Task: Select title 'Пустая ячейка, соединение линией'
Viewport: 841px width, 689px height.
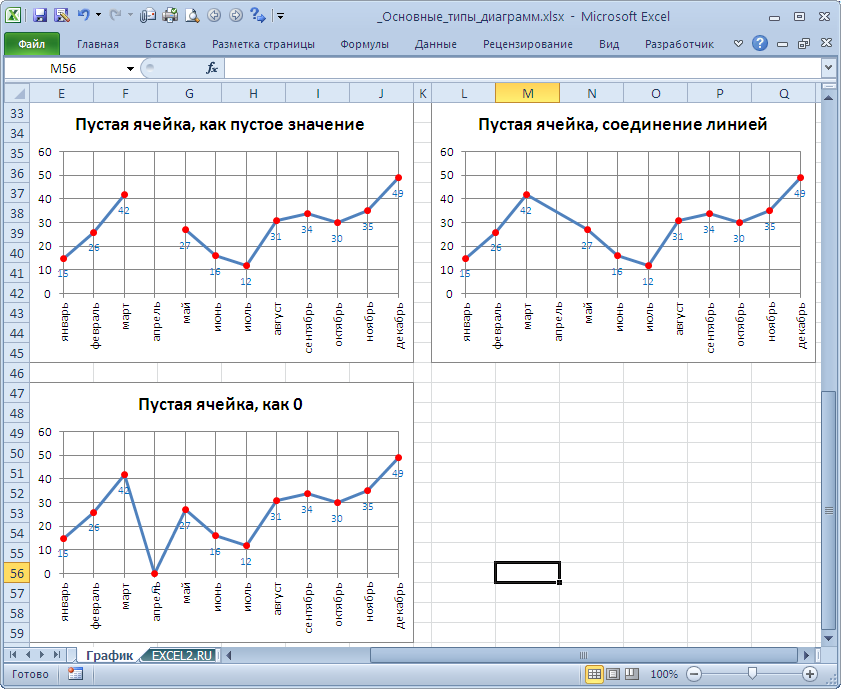Action: tap(622, 124)
